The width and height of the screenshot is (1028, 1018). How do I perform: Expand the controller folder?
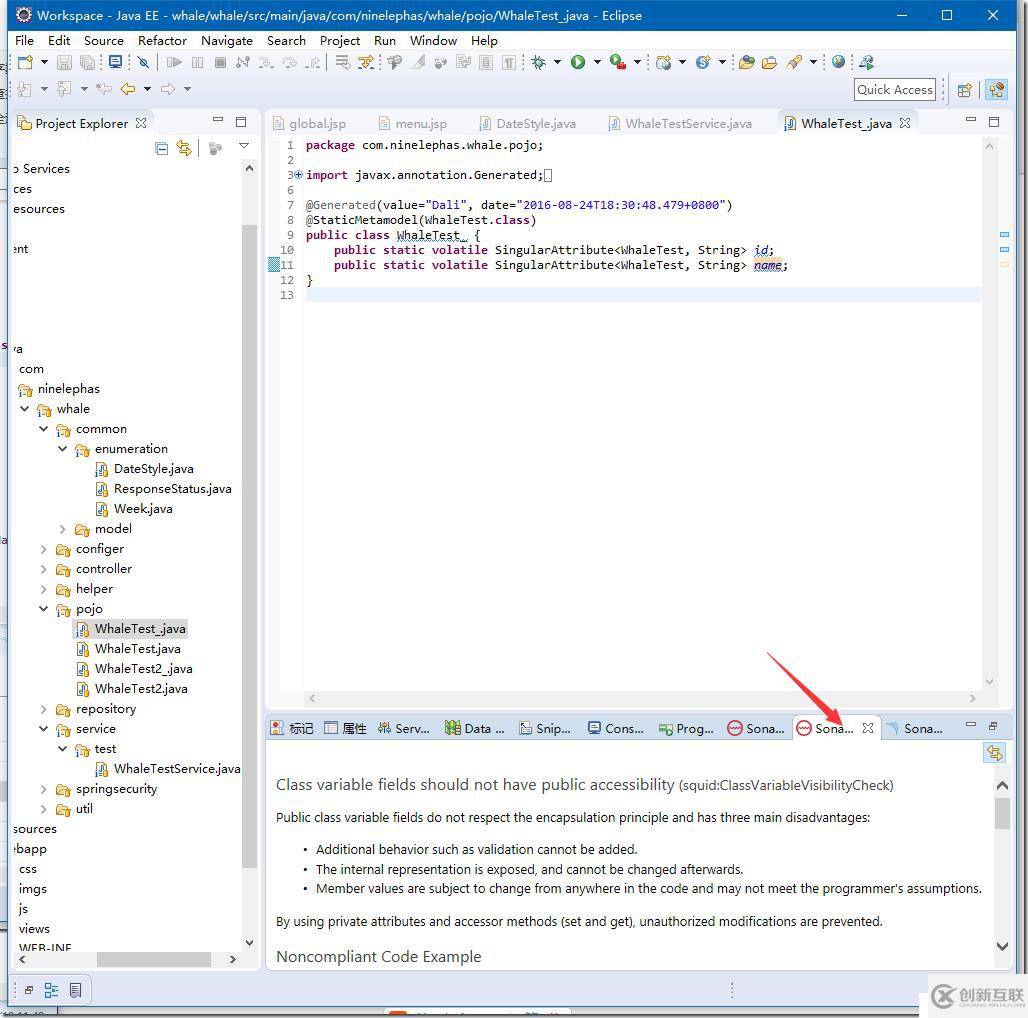pos(43,569)
